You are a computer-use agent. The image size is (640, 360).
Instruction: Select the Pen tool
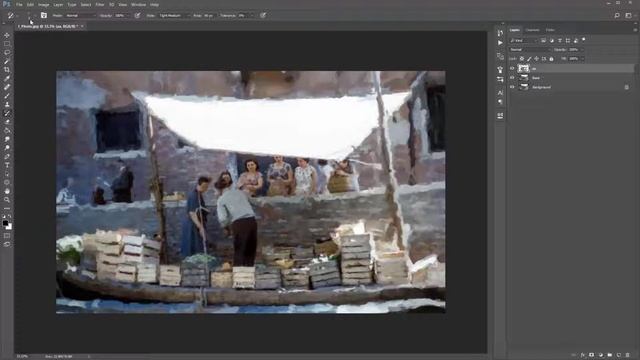(x=7, y=157)
